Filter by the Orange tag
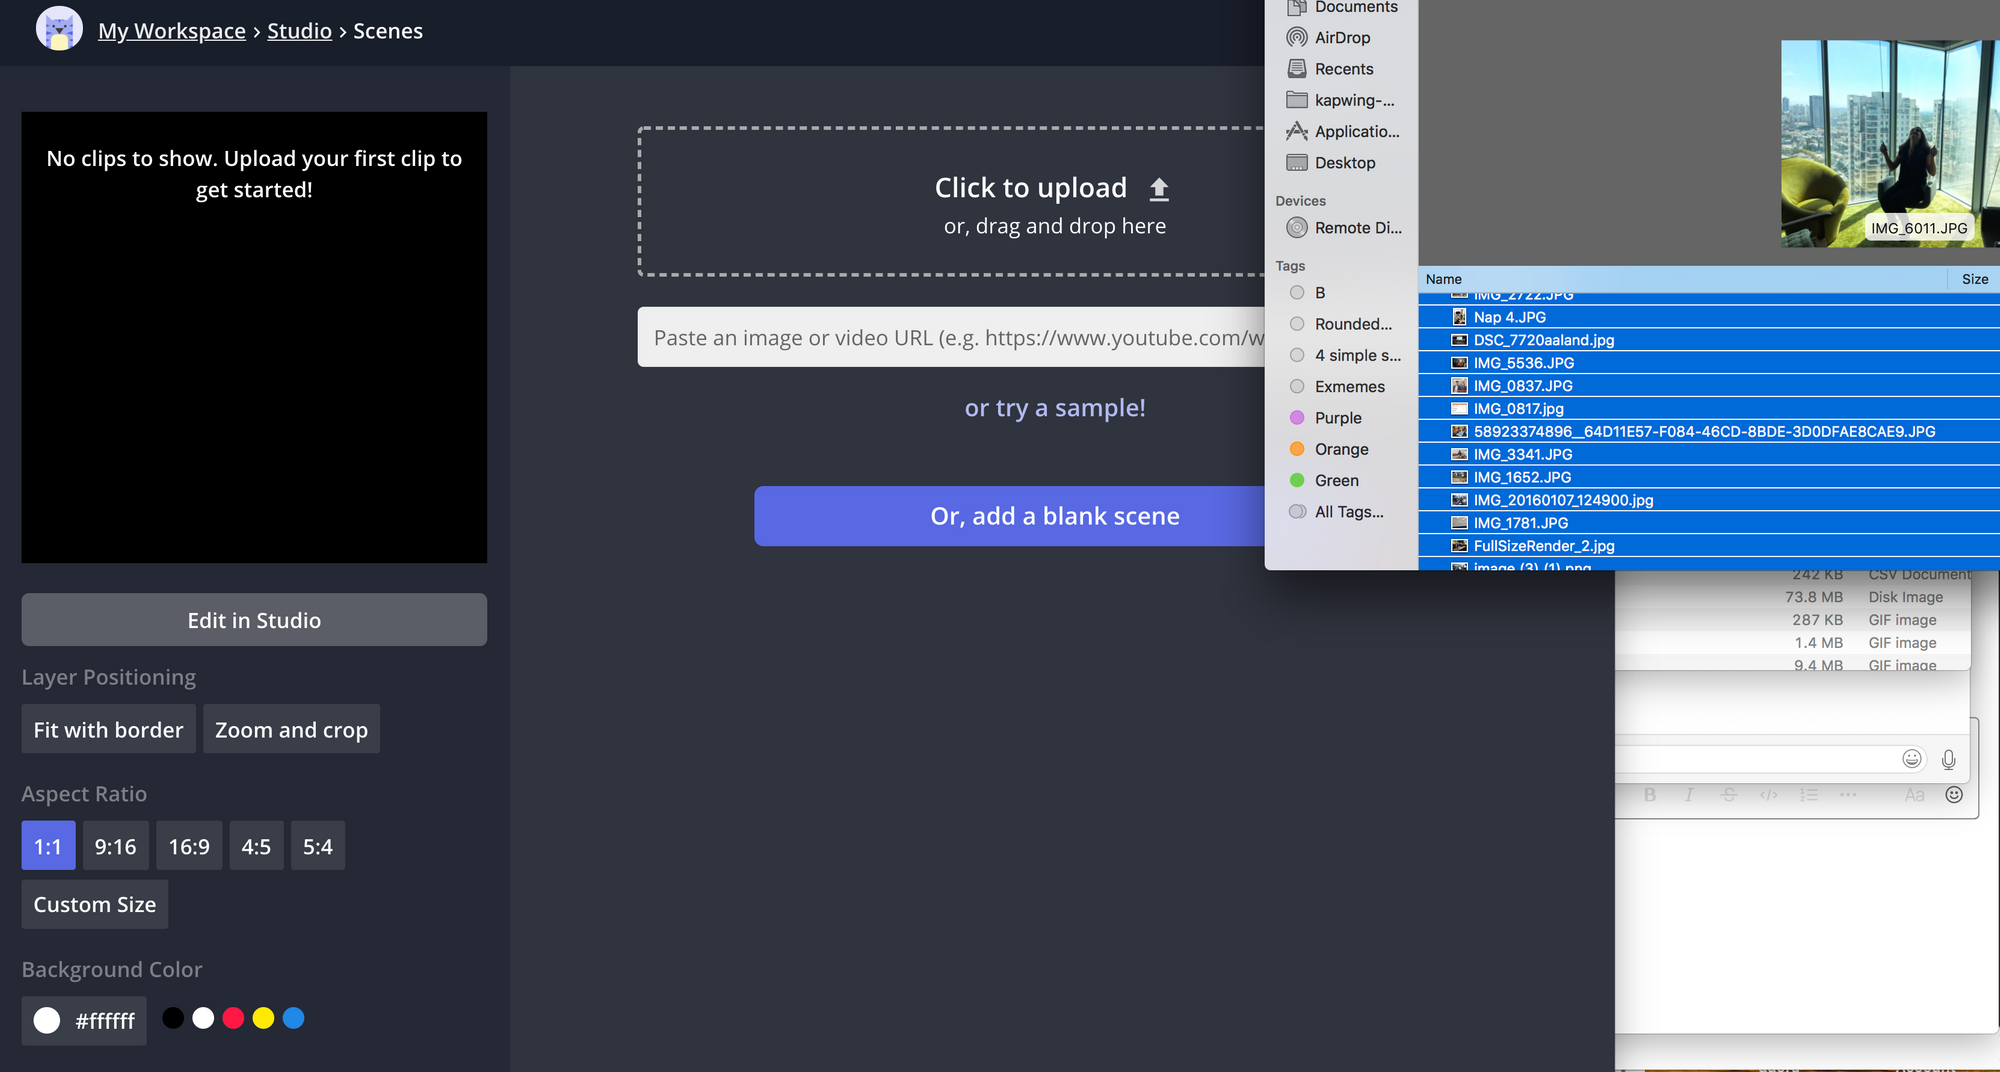 click(x=1329, y=450)
